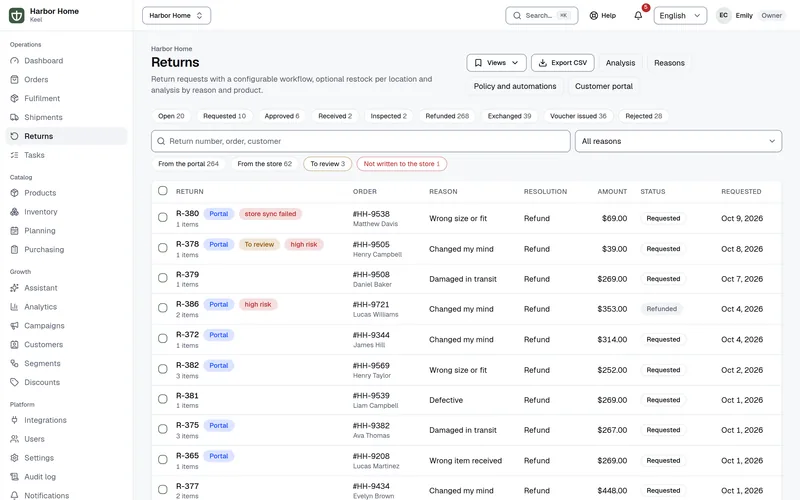Apply the Not written to the store filter
Viewport: 800px width, 500px height.
pyautogui.click(x=402, y=164)
